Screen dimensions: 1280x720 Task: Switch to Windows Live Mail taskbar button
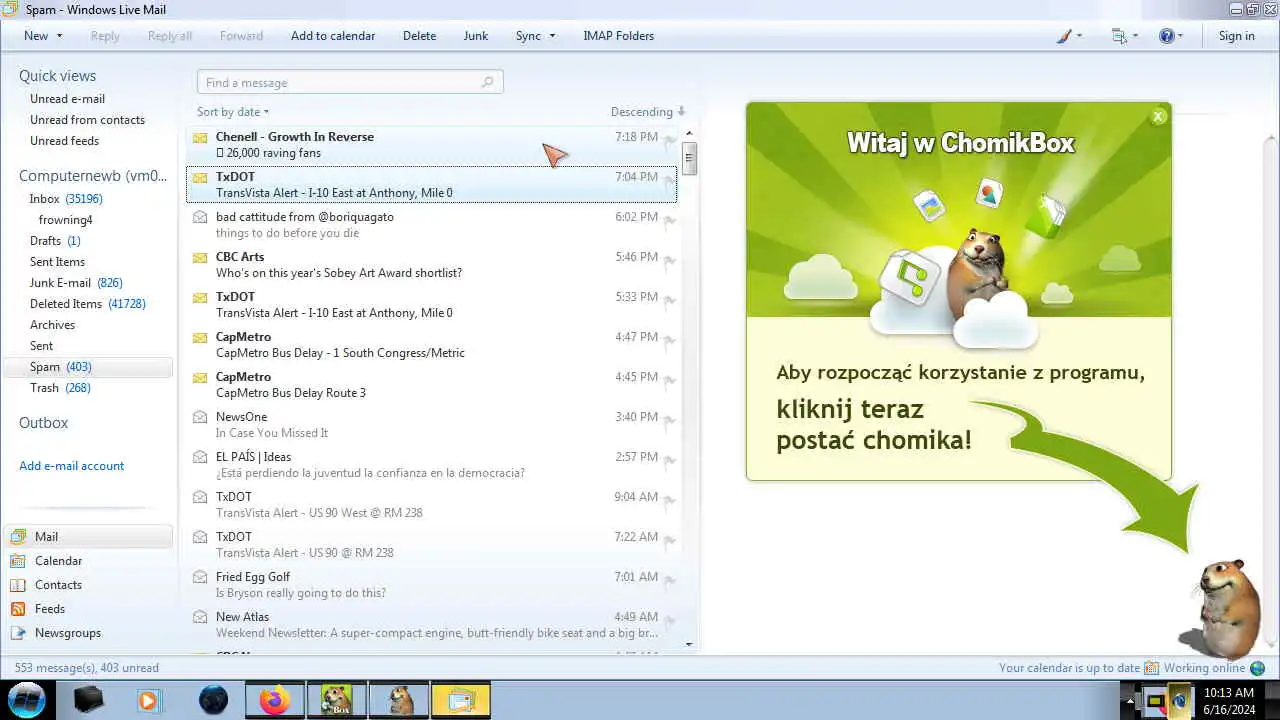(461, 700)
